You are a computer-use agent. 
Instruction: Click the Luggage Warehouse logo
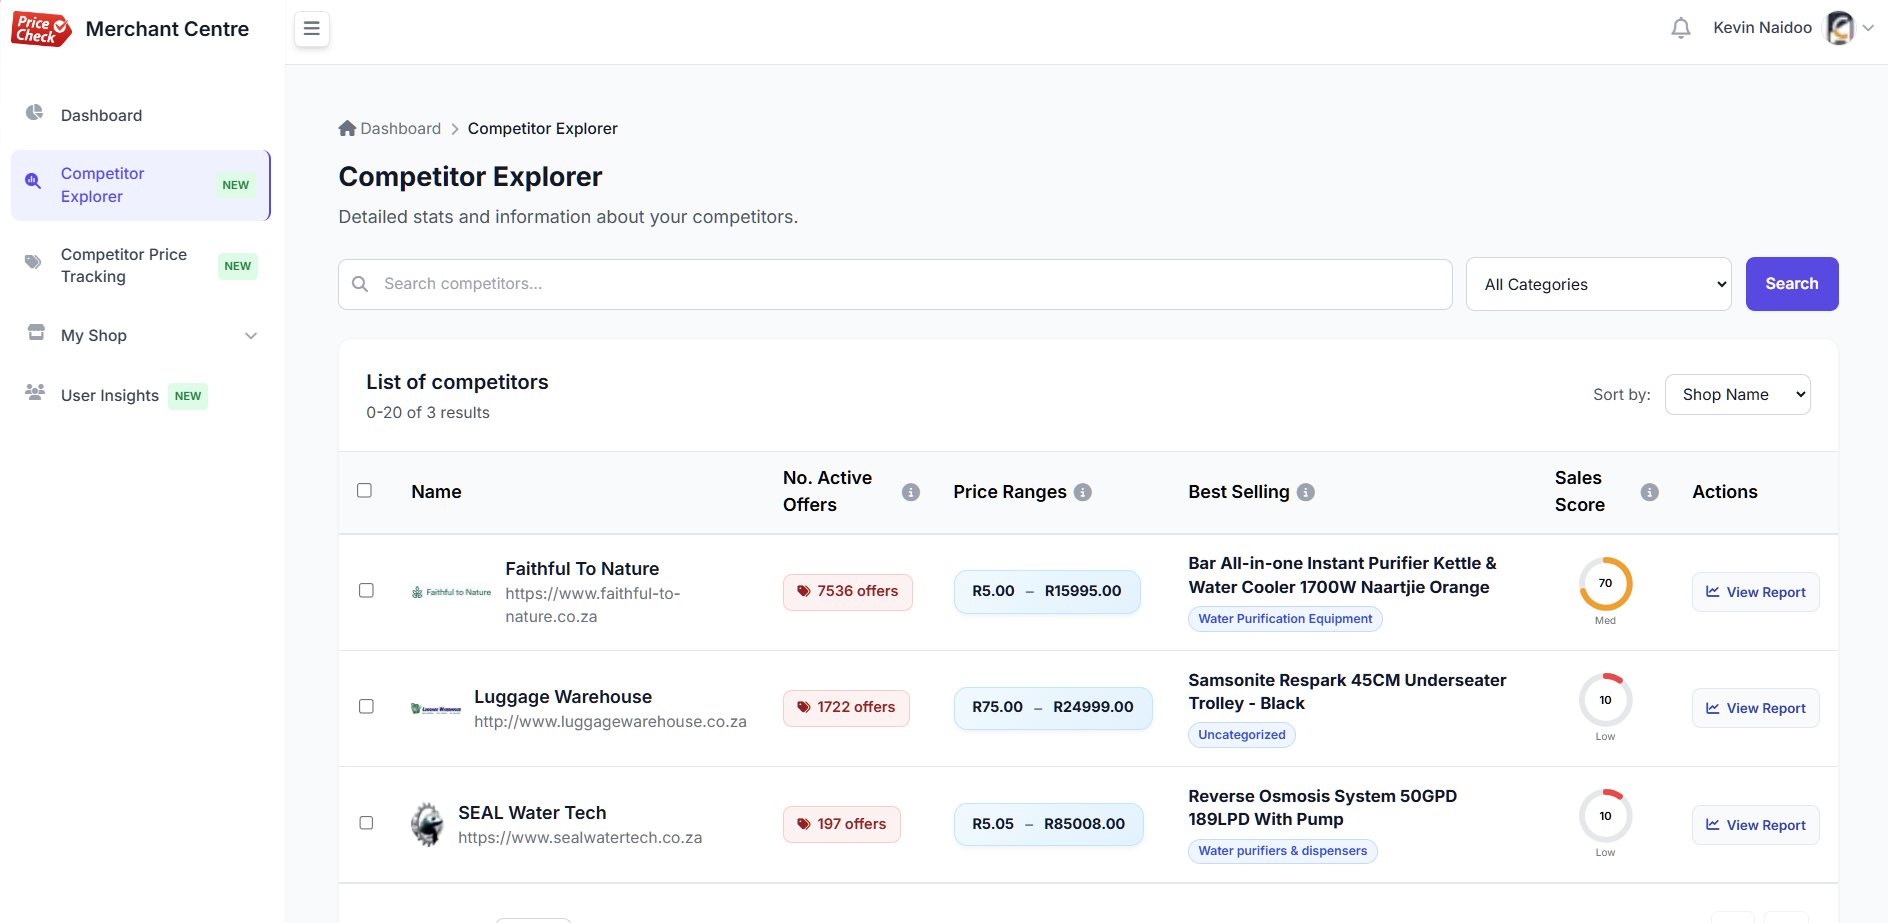click(x=436, y=709)
